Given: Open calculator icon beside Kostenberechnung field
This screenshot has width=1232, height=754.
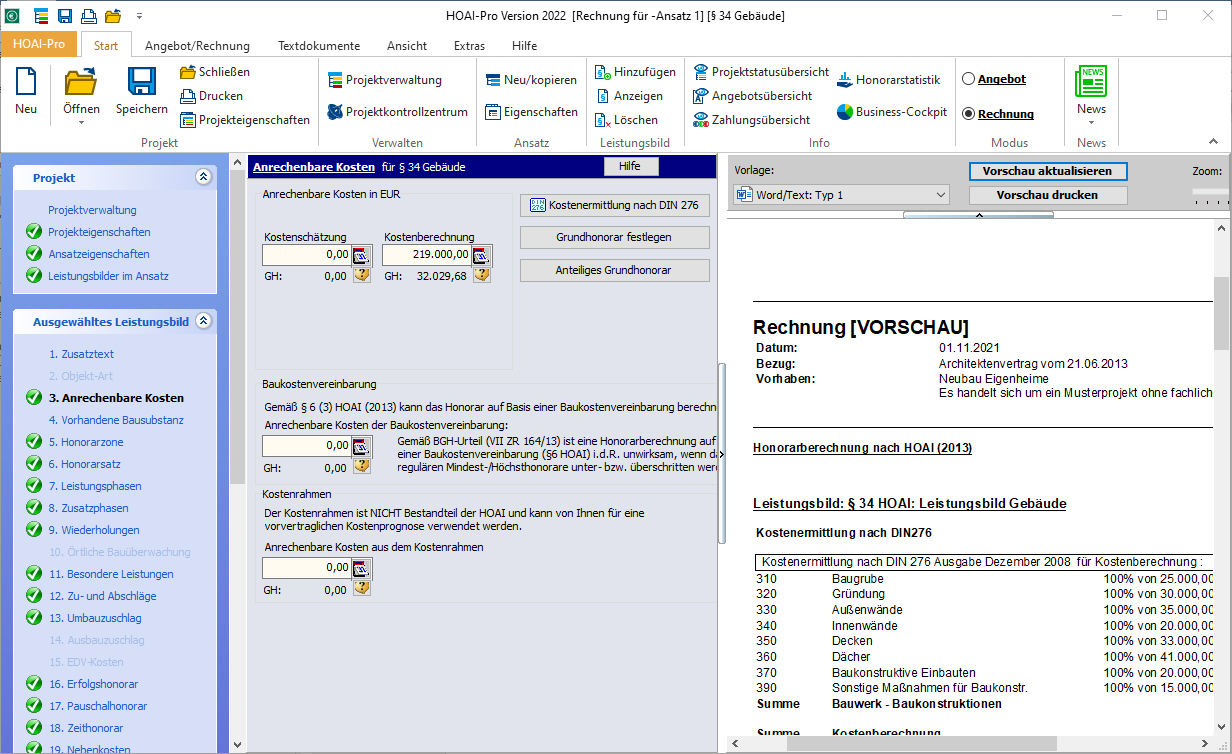Looking at the screenshot, I should pos(482,255).
